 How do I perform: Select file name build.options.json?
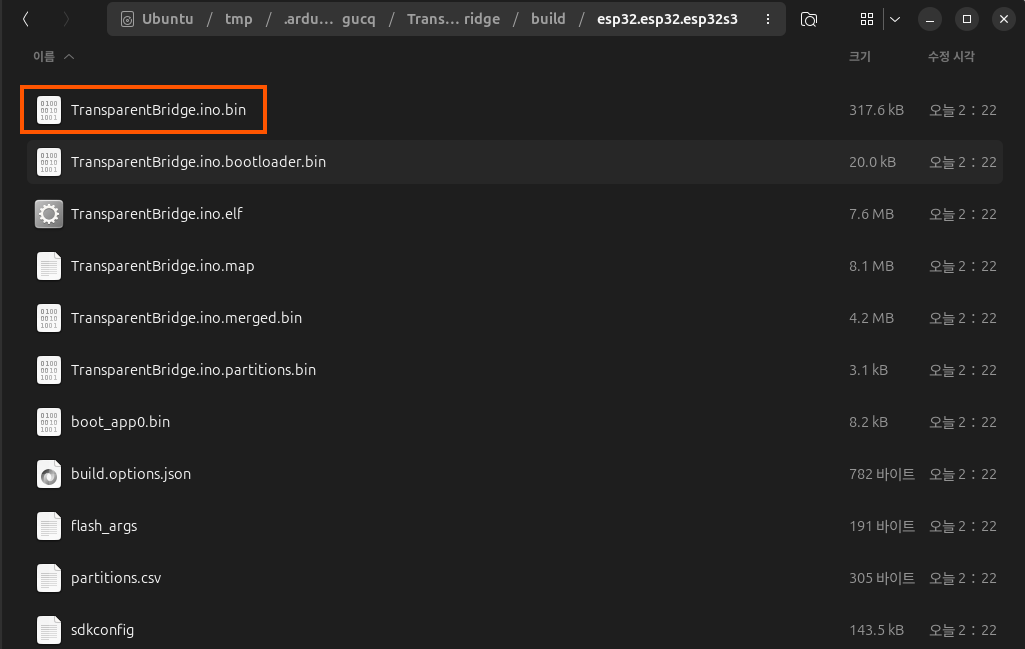[131, 474]
